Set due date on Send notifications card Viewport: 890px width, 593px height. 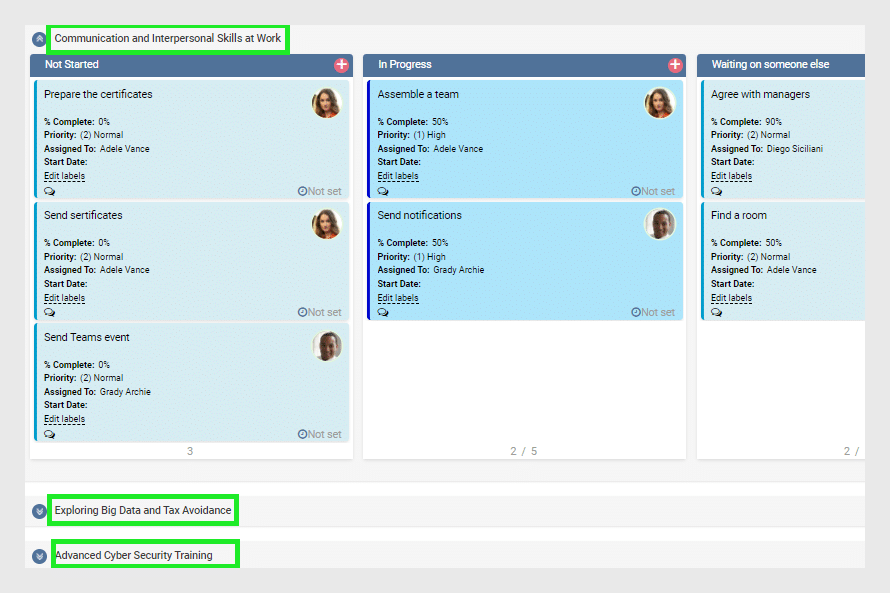click(x=653, y=312)
